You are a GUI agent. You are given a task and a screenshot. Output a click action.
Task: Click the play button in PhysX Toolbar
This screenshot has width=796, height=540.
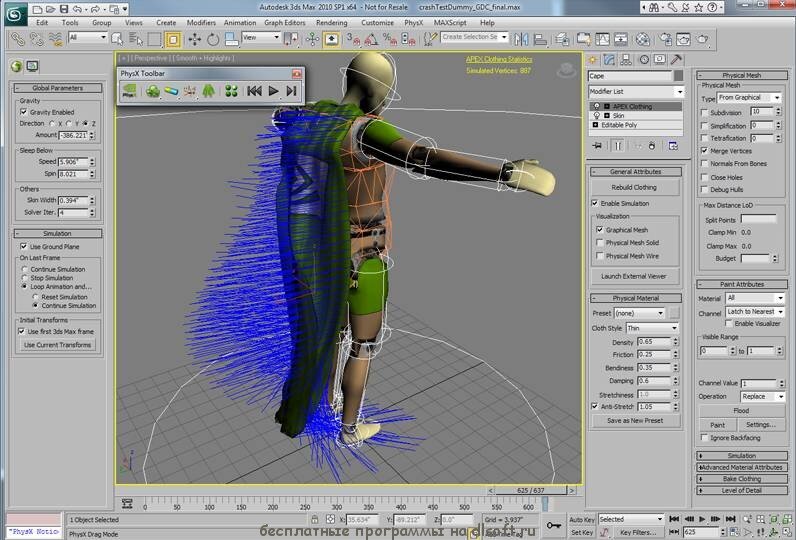tap(273, 91)
